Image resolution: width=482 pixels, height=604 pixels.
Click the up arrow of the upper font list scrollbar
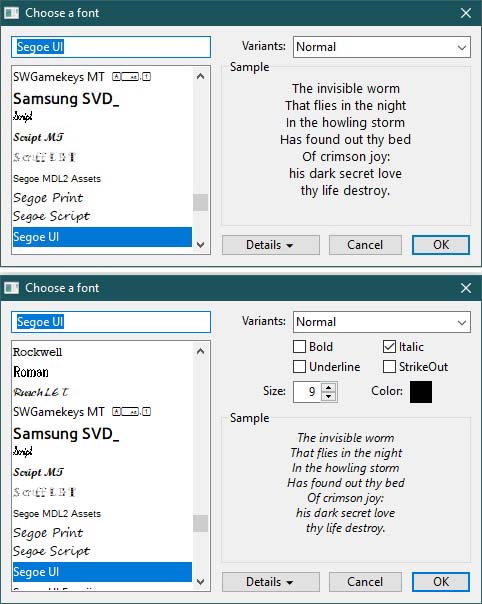(200, 76)
